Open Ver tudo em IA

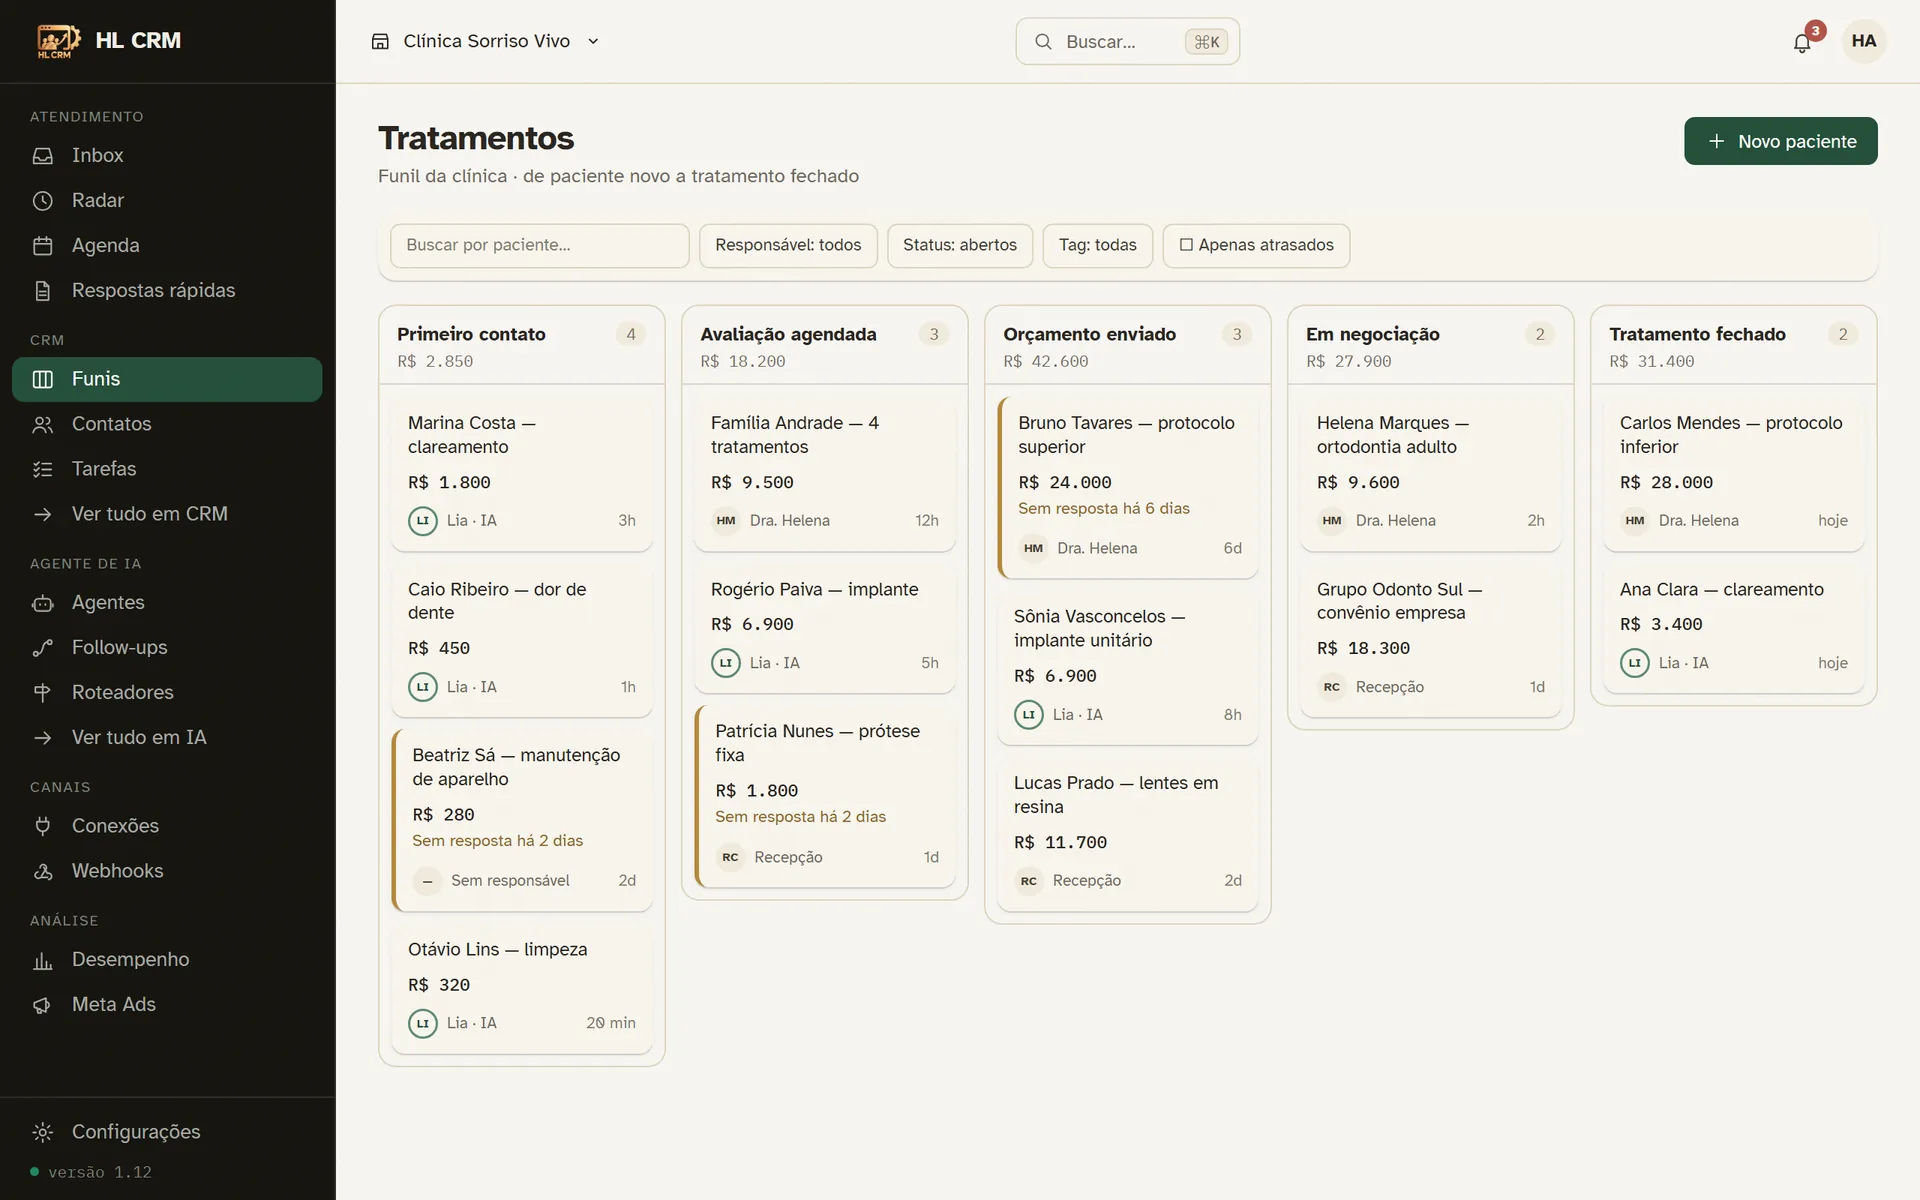[x=167, y=738]
